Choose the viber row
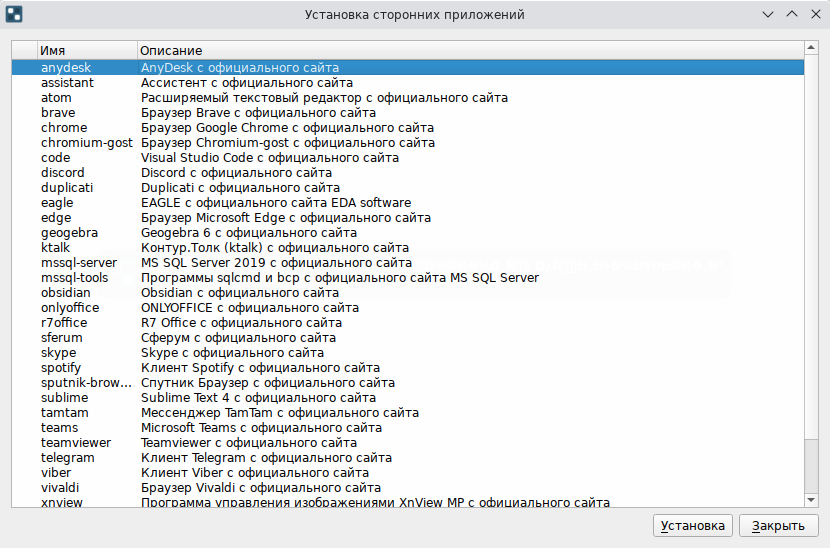This screenshot has height=548, width=830. coord(408,472)
